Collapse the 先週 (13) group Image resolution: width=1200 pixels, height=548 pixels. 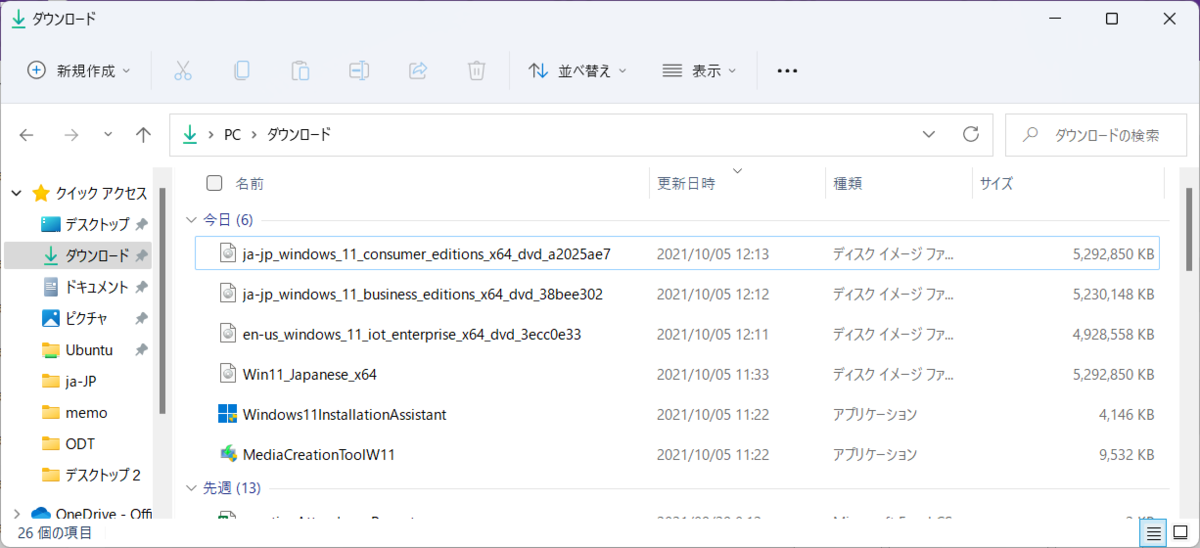(x=192, y=488)
